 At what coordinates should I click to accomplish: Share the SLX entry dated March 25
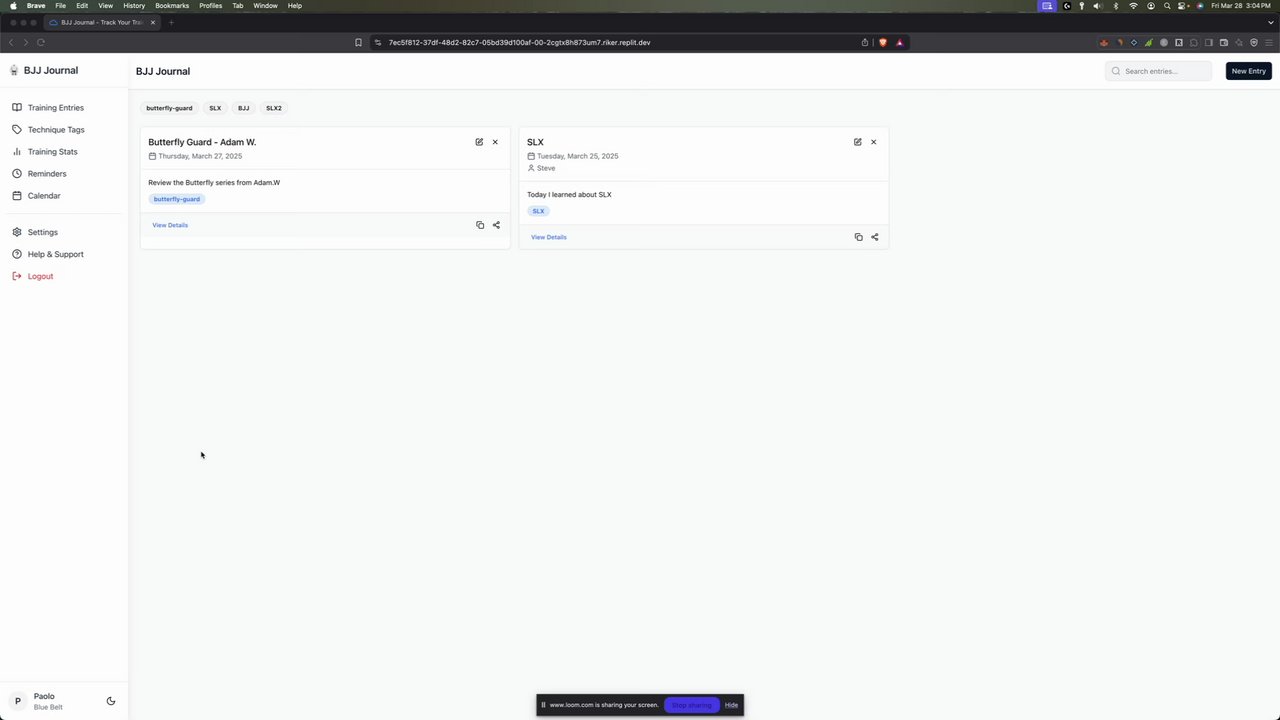pos(874,237)
